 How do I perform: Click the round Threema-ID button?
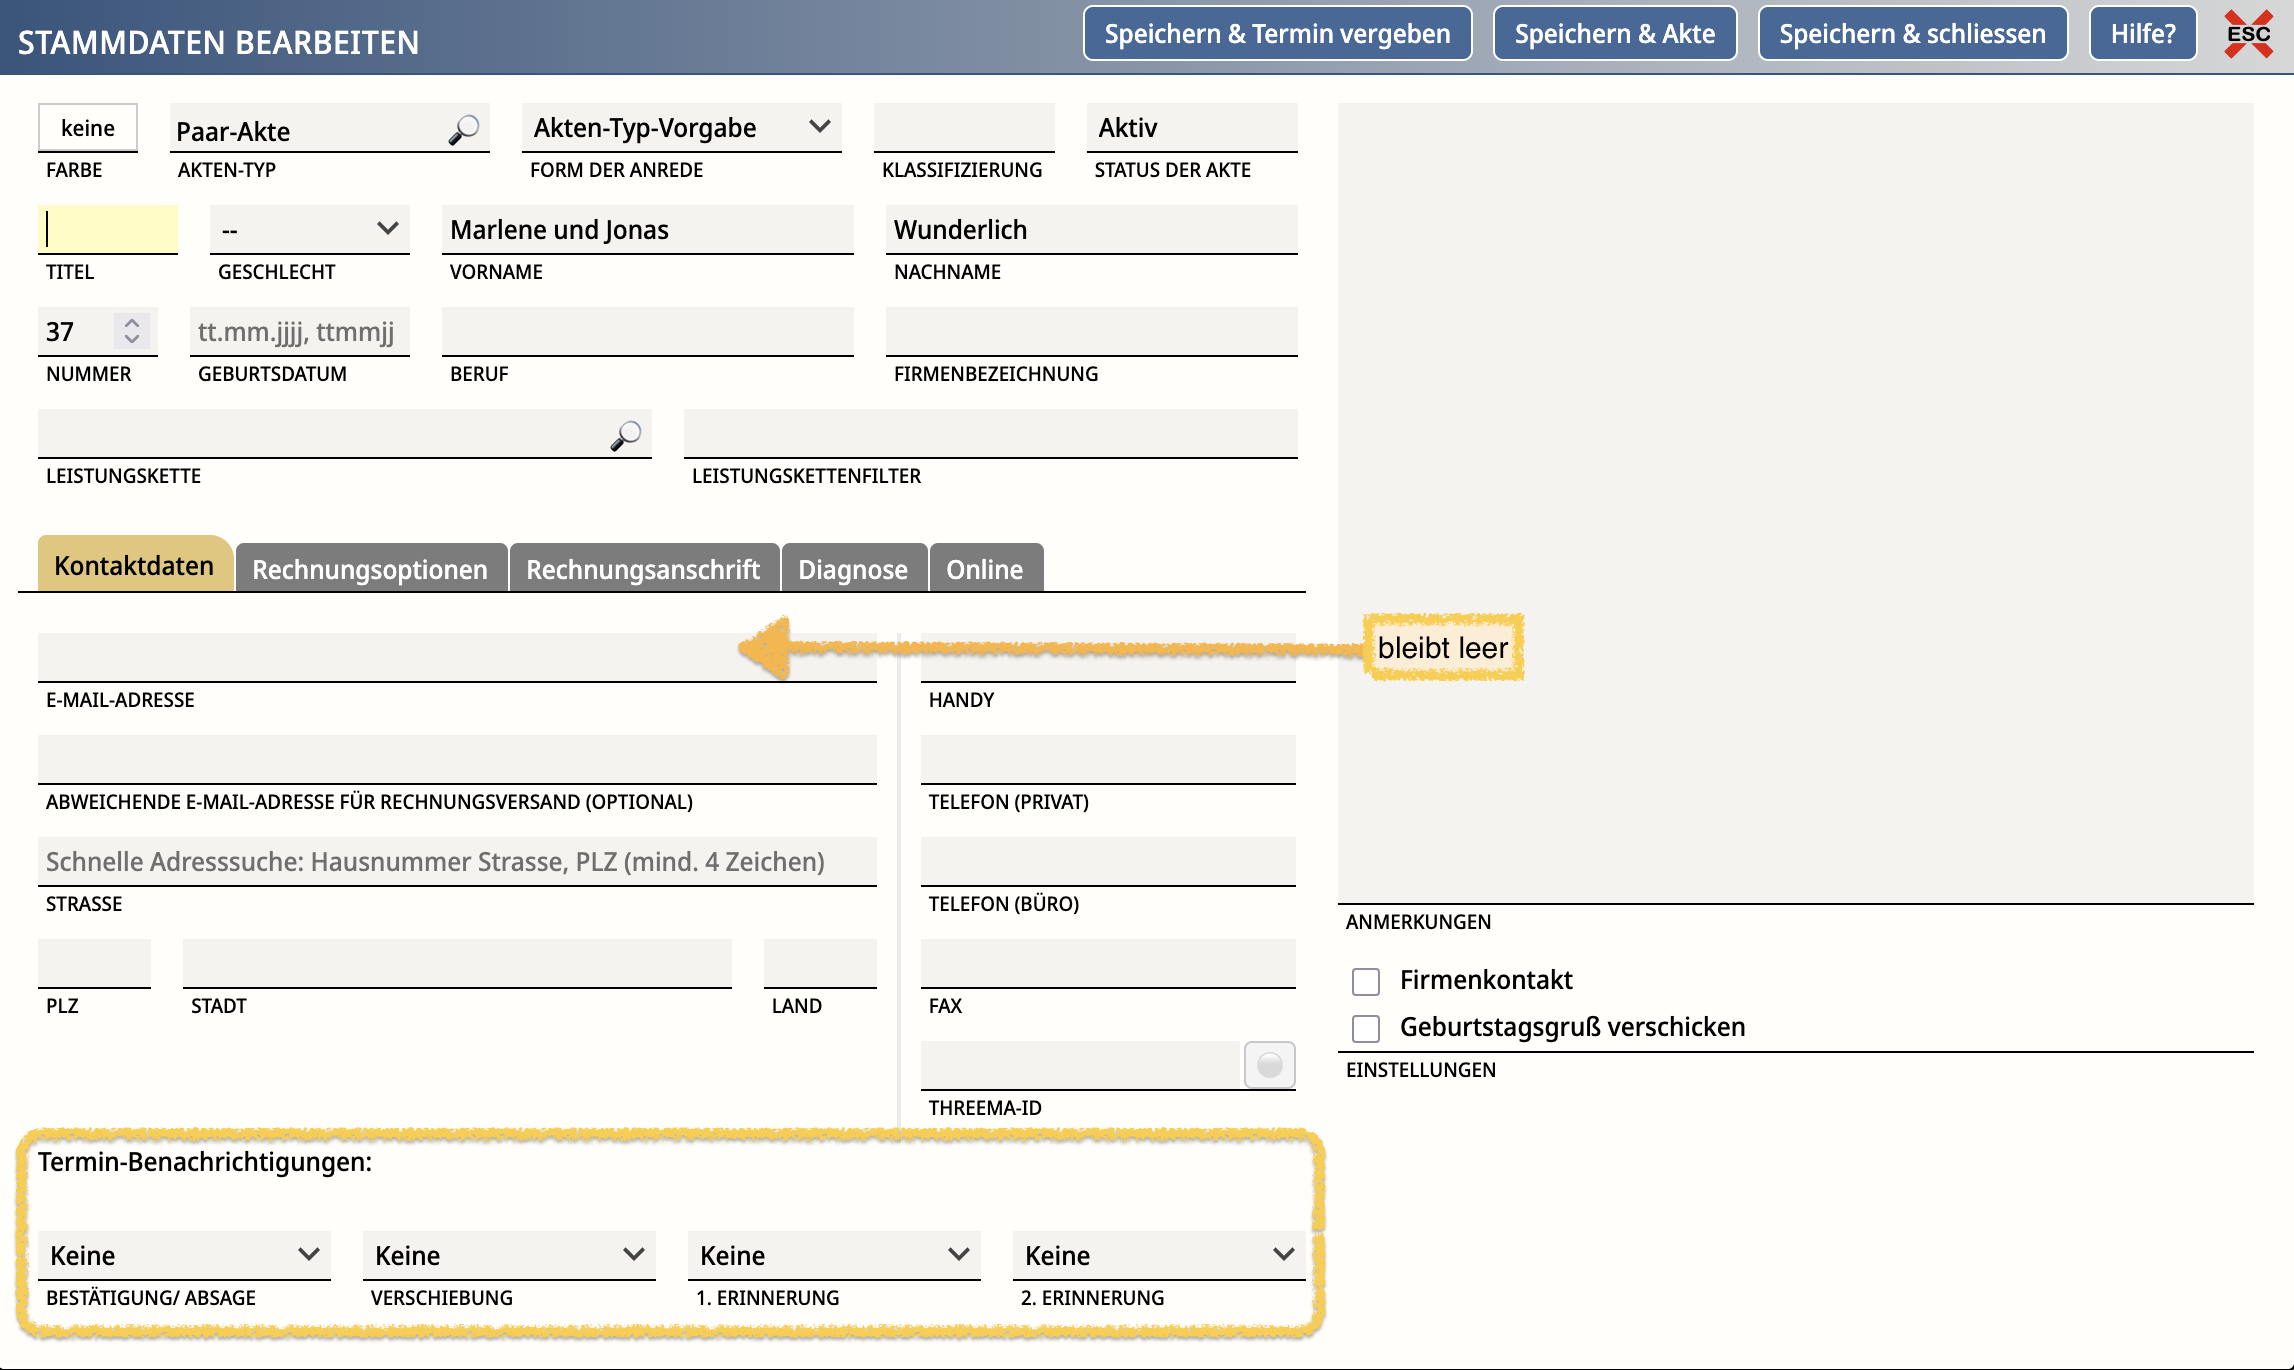pyautogui.click(x=1269, y=1065)
